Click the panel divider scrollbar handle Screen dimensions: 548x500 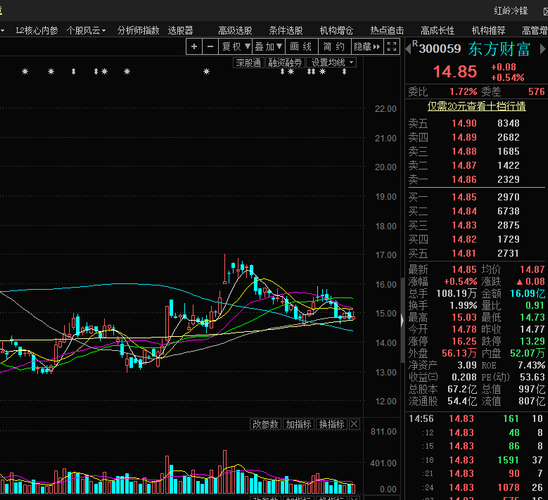(402, 320)
